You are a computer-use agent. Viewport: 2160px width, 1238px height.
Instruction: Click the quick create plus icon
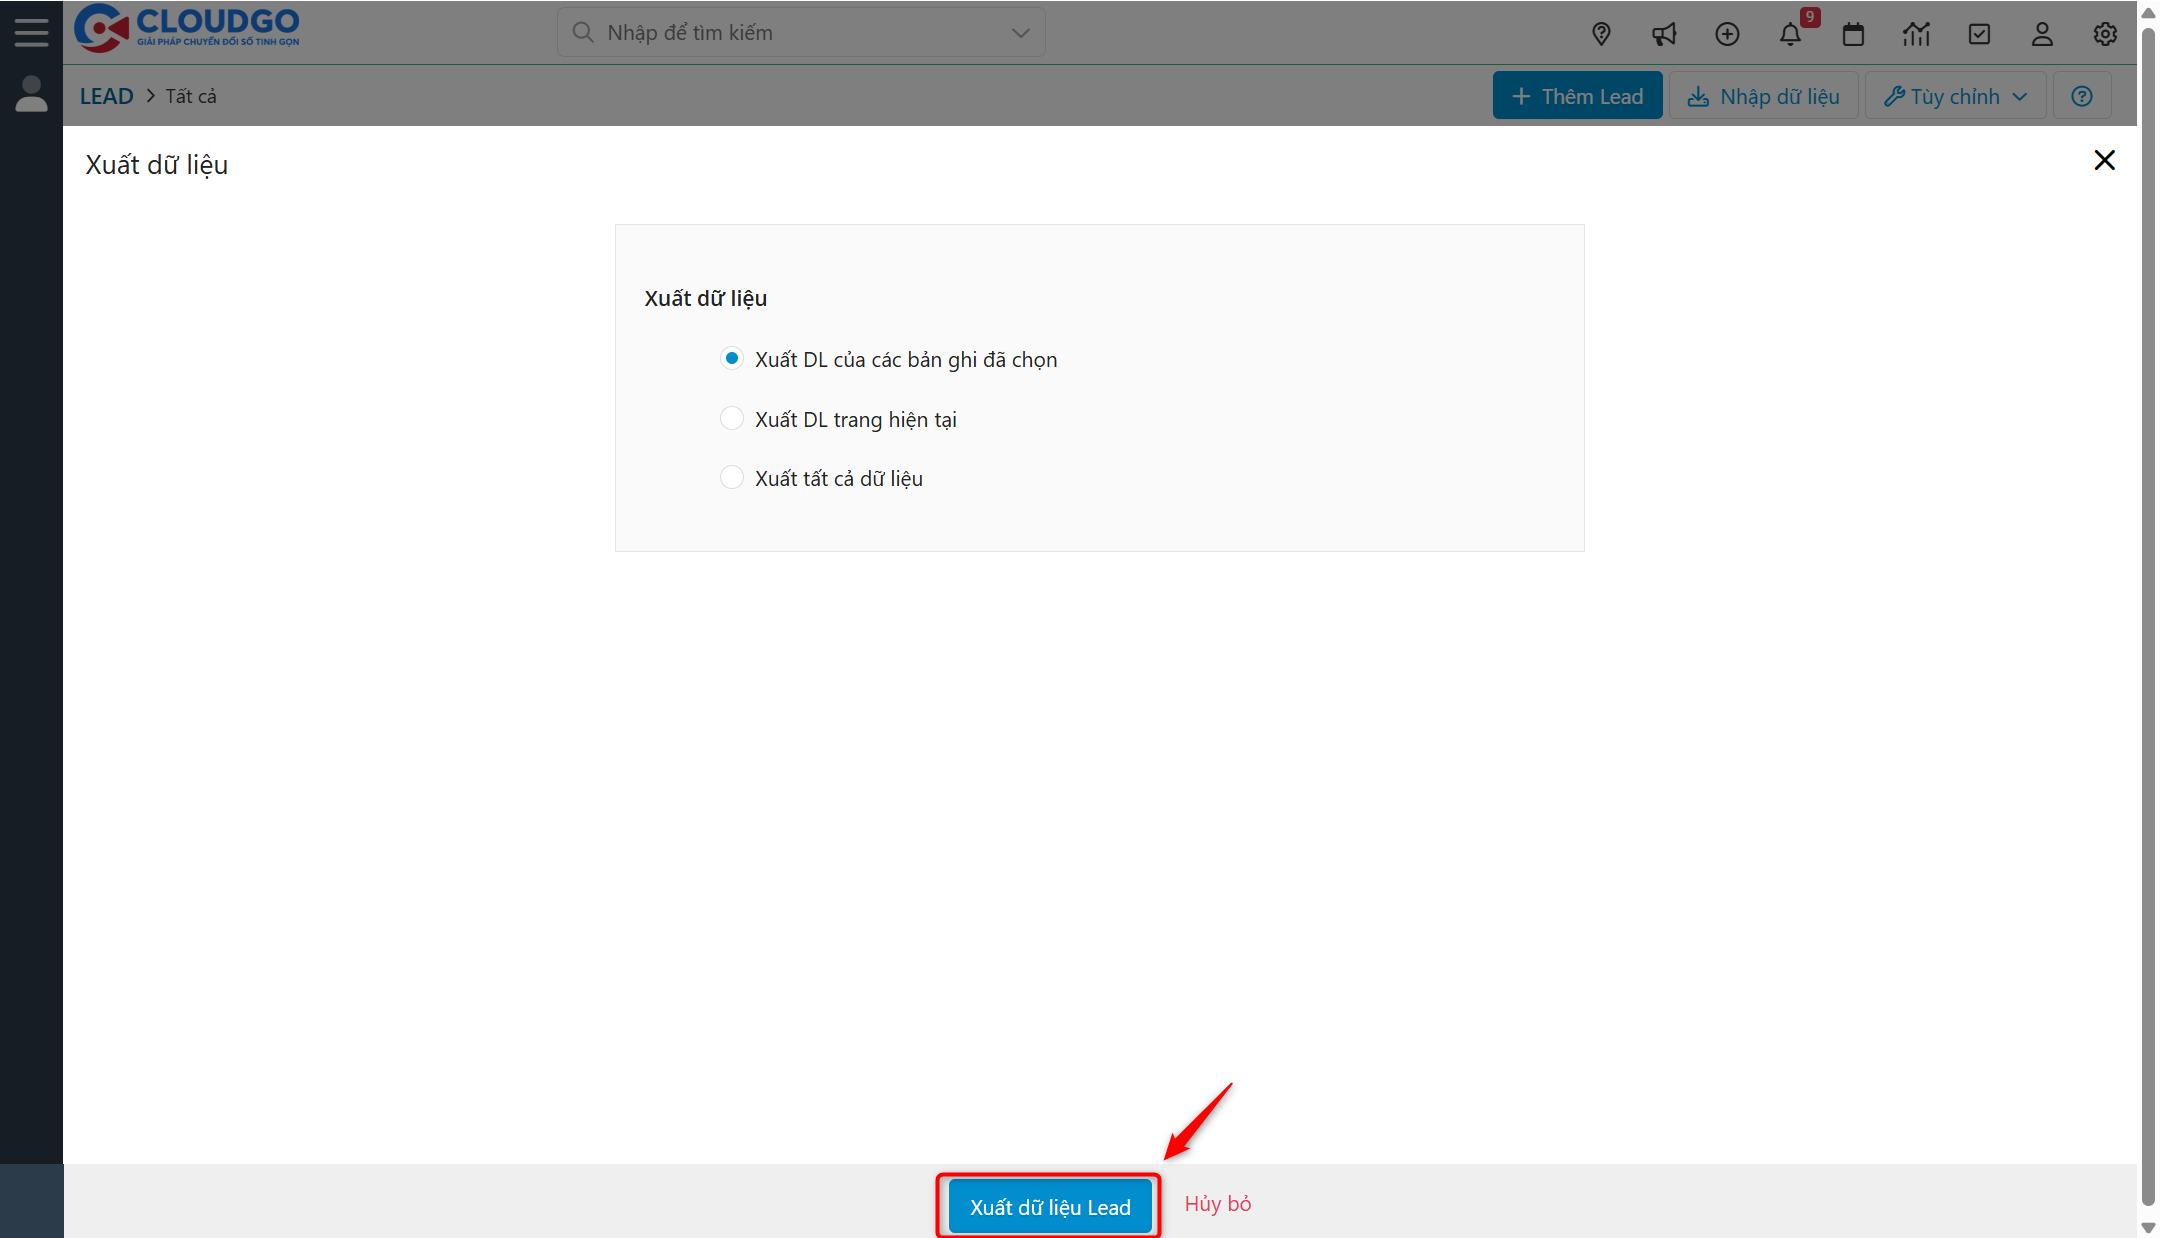[x=1728, y=33]
